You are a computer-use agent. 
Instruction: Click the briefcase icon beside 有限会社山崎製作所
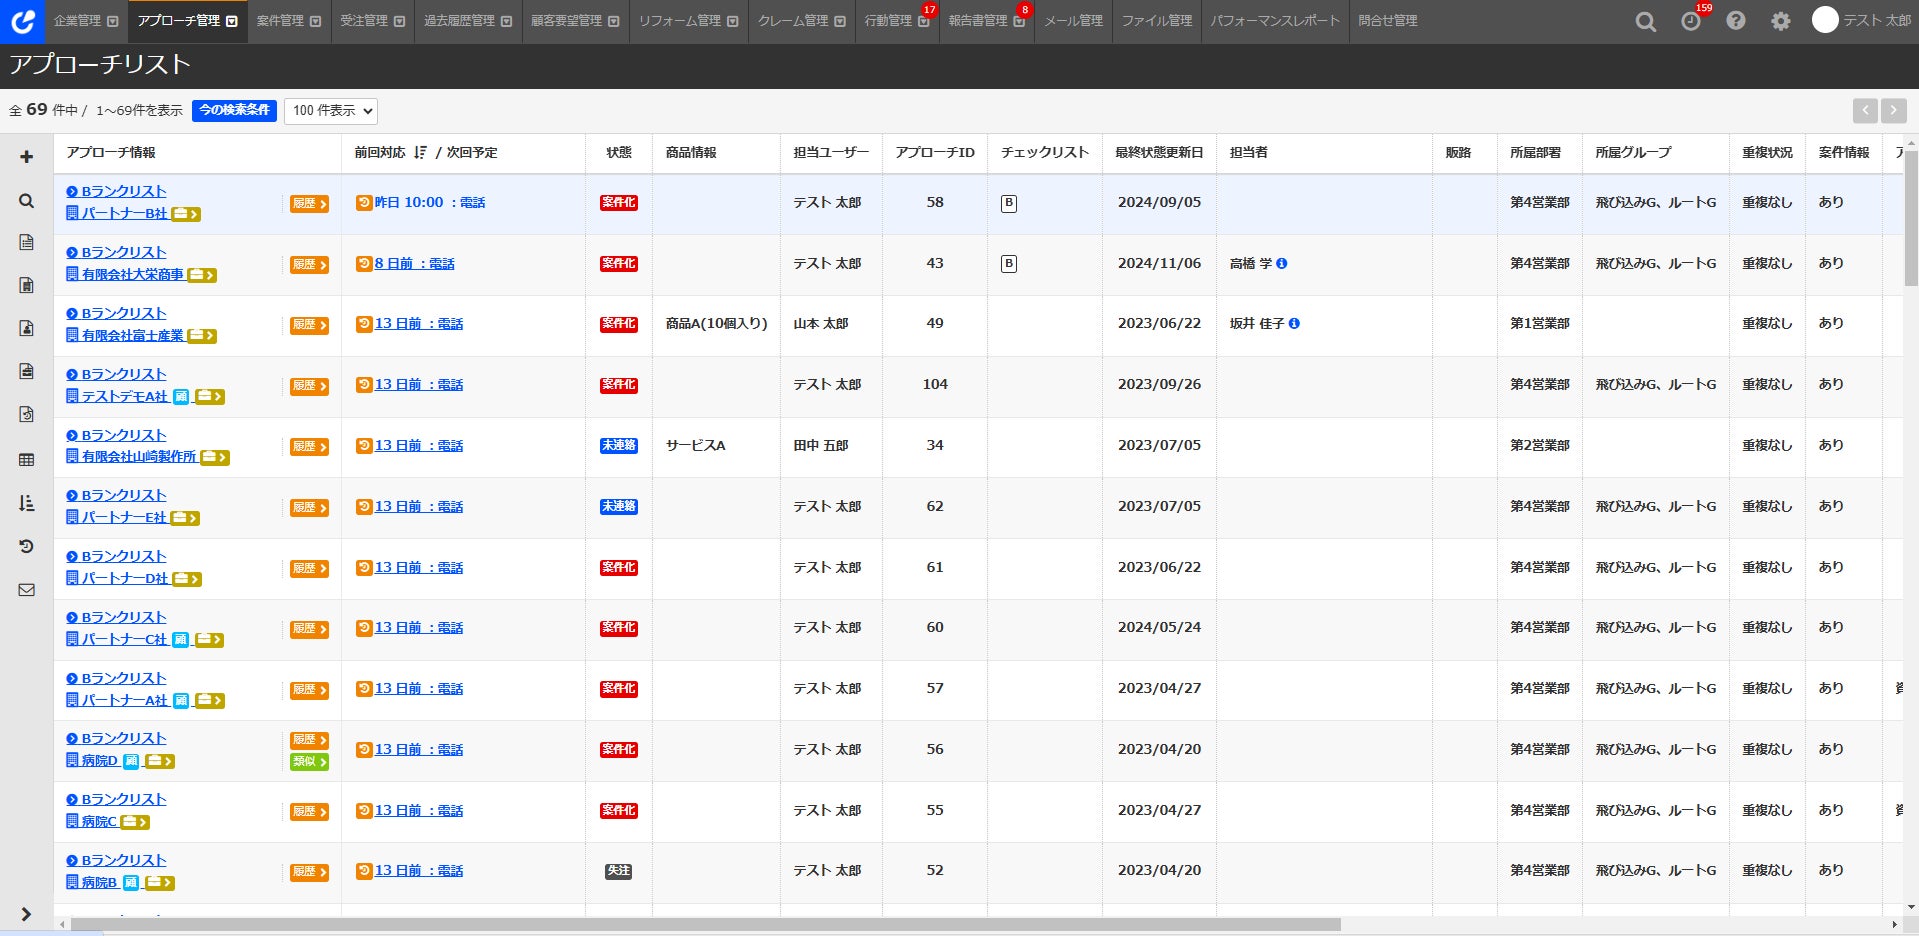pos(215,457)
